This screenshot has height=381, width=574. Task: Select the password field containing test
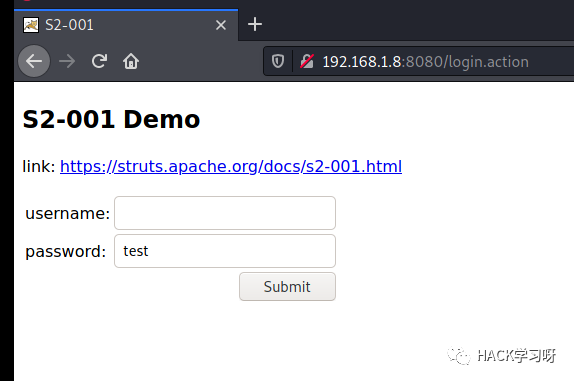click(225, 251)
